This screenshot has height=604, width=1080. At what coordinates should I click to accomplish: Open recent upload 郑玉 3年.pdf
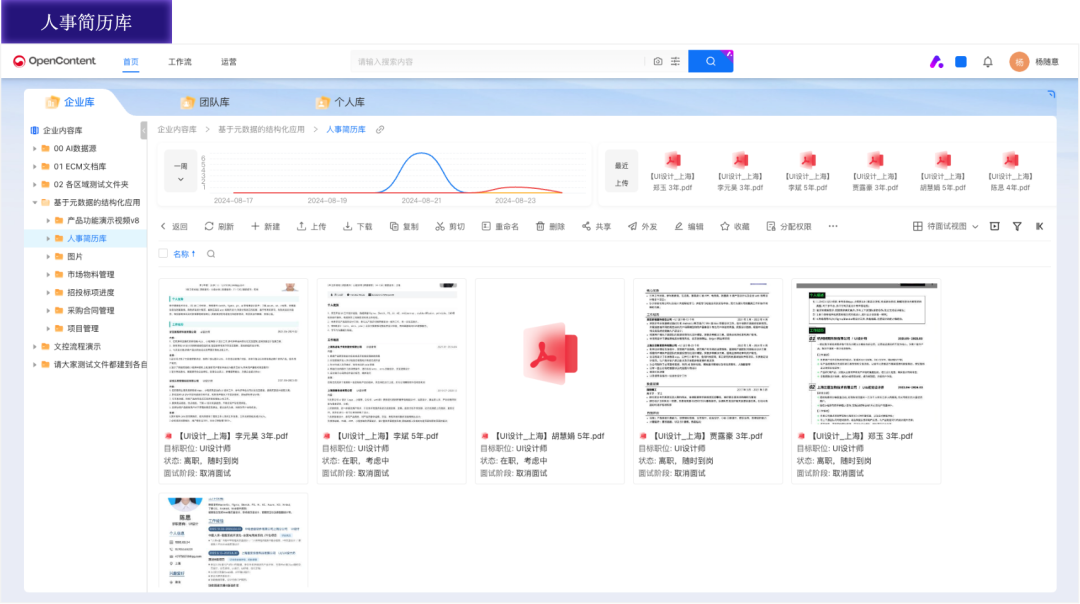(672, 172)
